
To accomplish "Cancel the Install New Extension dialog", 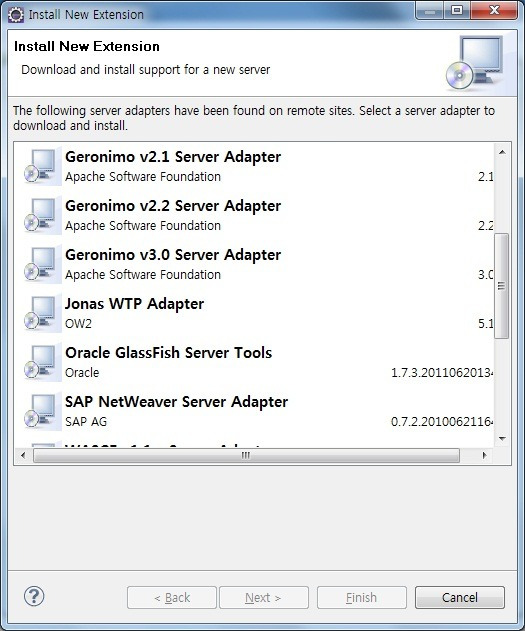I will click(460, 598).
